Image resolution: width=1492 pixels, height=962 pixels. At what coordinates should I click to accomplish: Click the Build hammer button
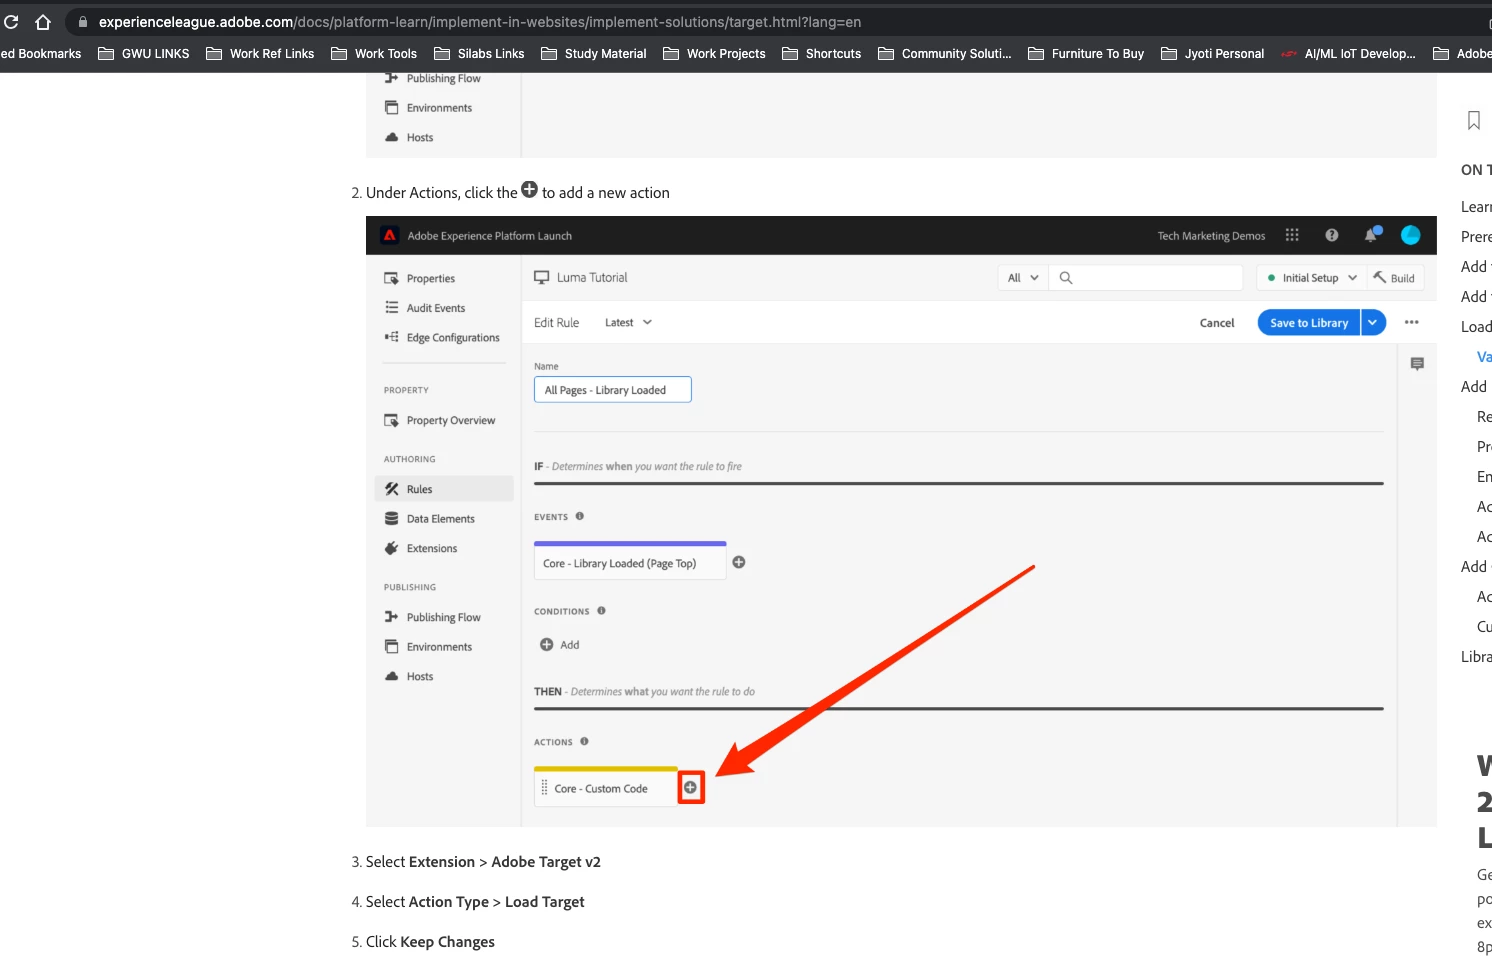[x=1395, y=278]
